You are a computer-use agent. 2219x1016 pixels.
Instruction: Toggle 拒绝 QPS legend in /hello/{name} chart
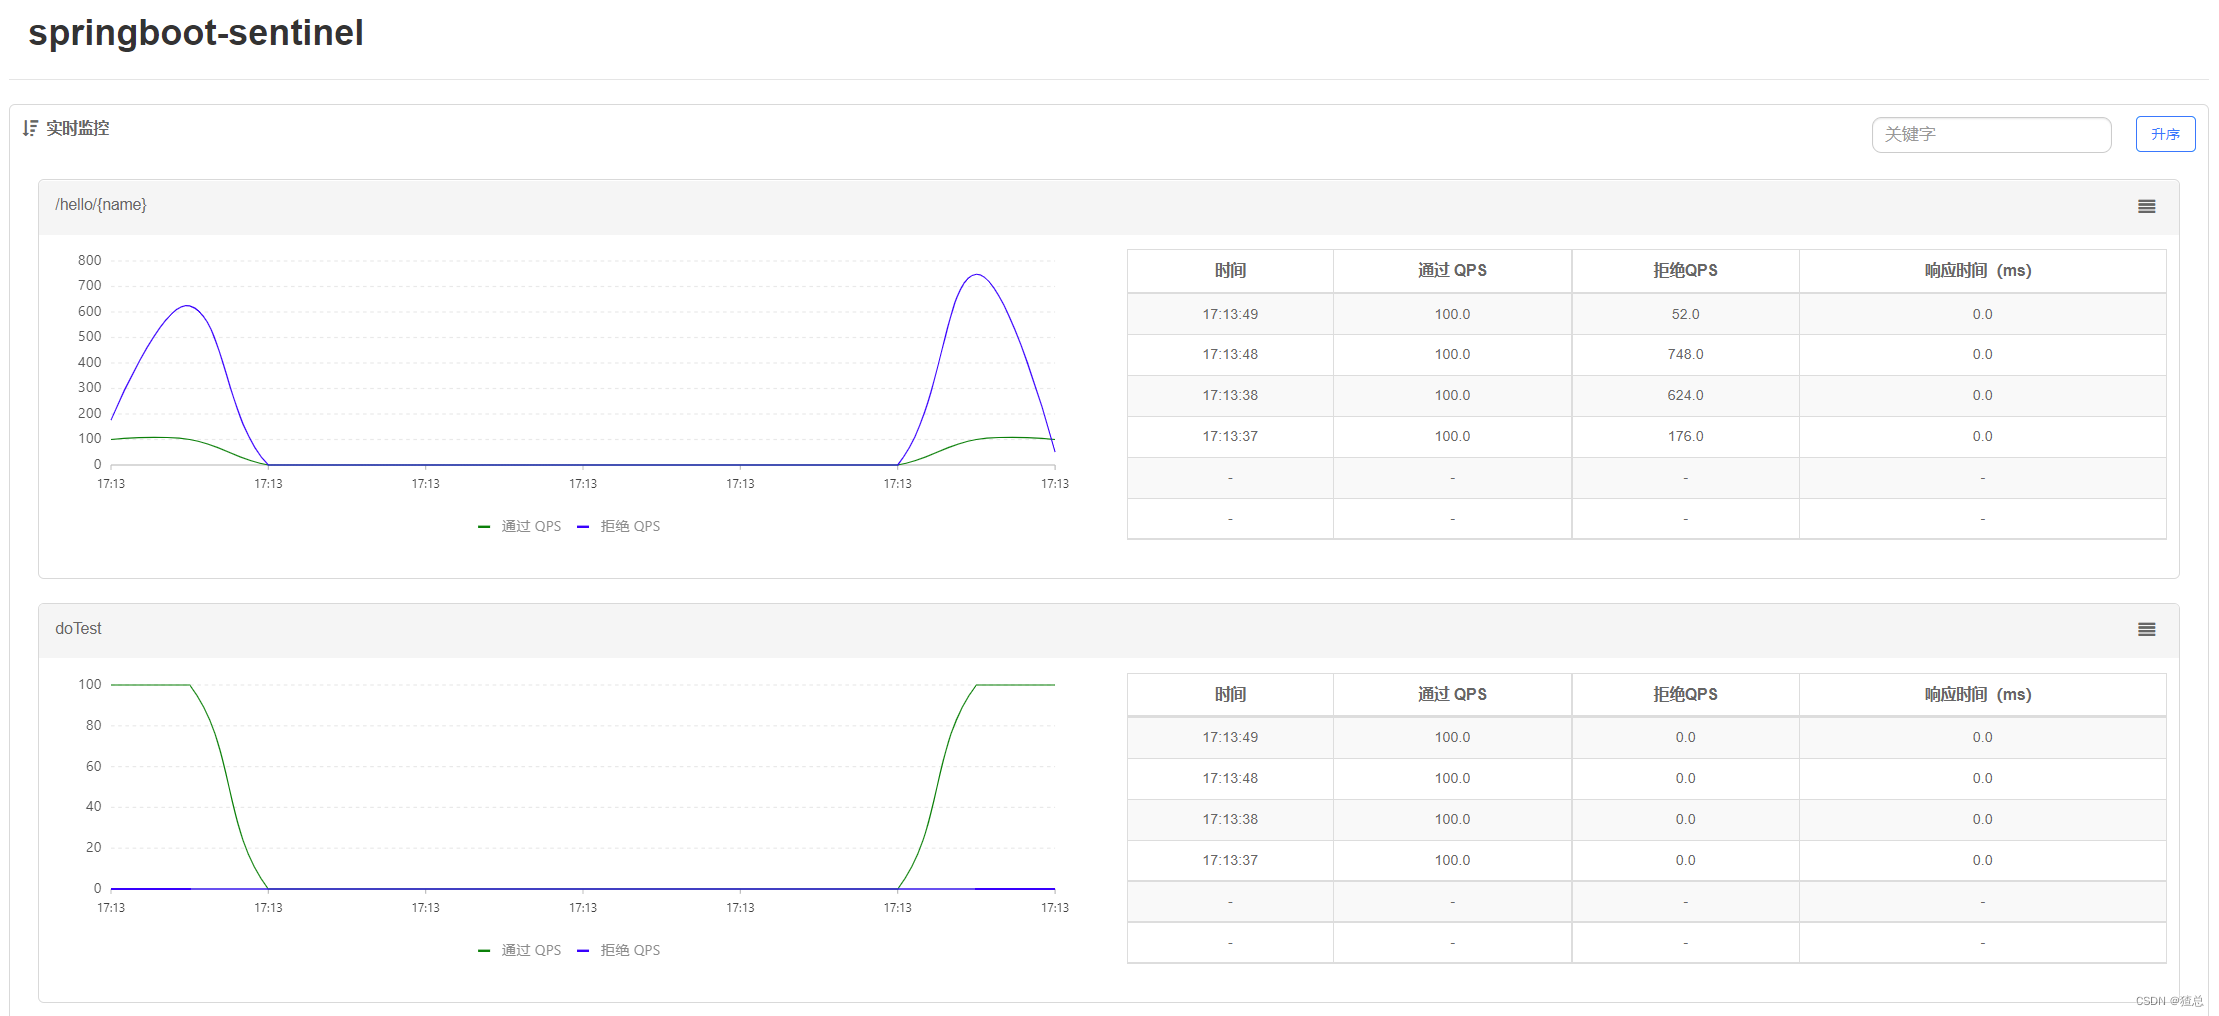tap(619, 526)
